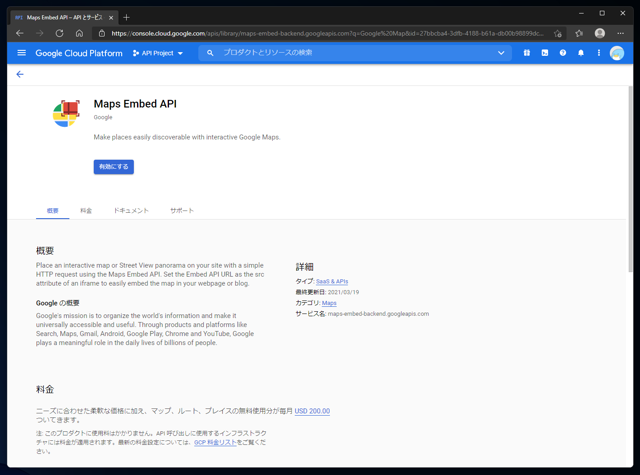Open the API Project selector dropdown
The height and width of the screenshot is (475, 640).
tap(158, 53)
